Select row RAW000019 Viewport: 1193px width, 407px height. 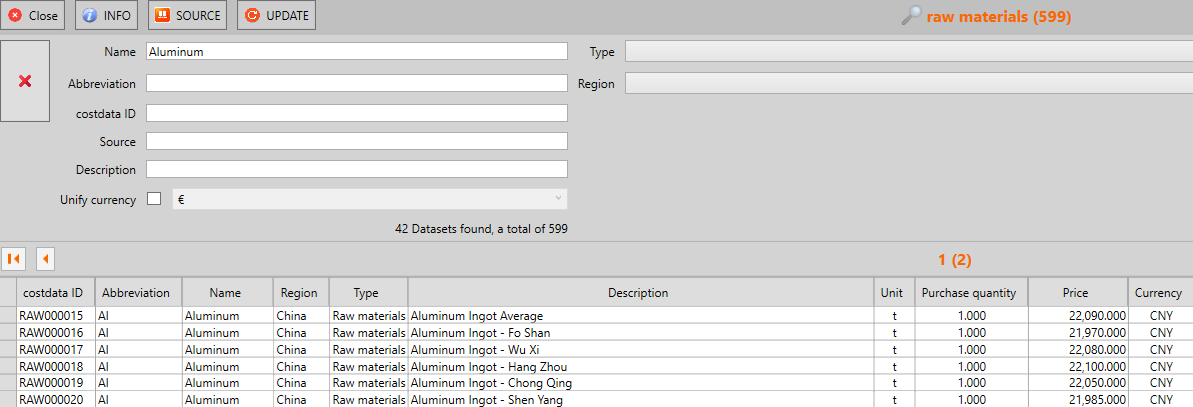tap(596, 383)
